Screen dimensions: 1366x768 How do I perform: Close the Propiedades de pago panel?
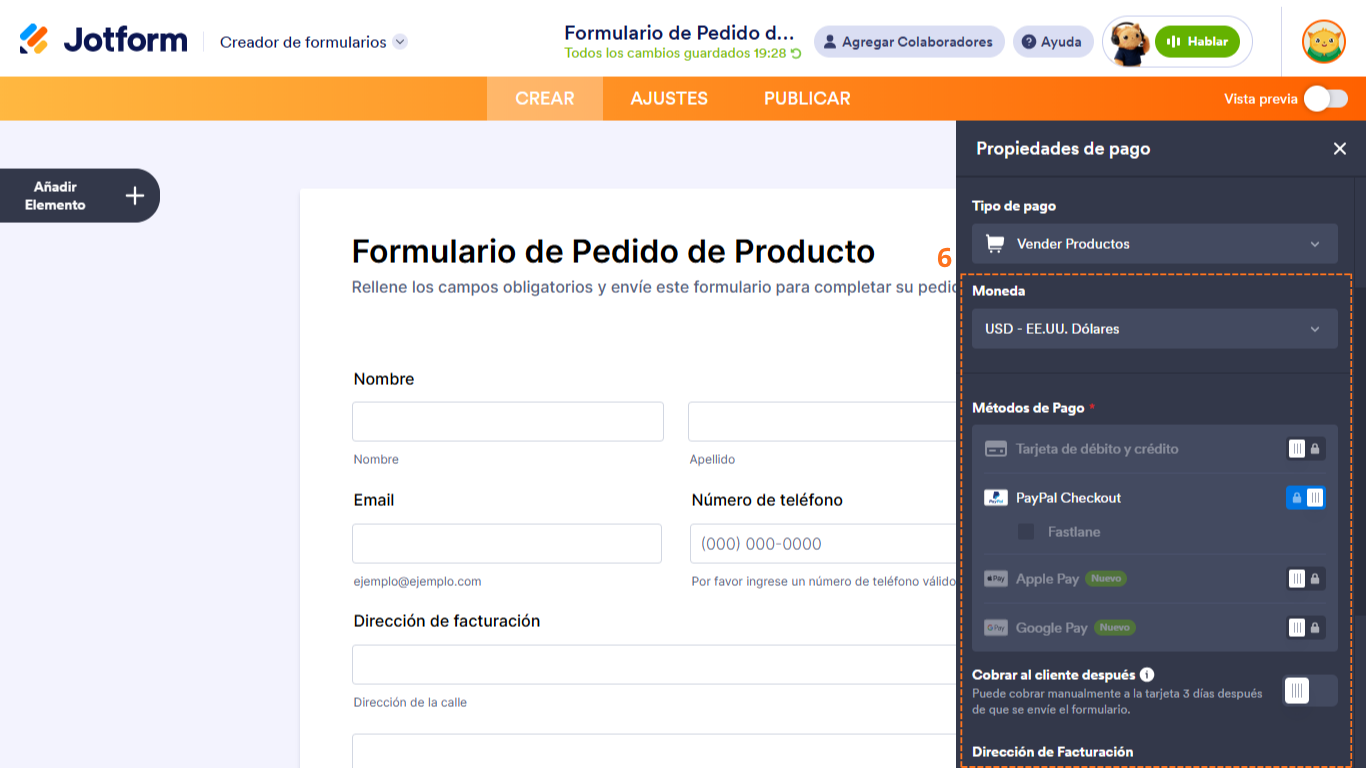(1340, 149)
